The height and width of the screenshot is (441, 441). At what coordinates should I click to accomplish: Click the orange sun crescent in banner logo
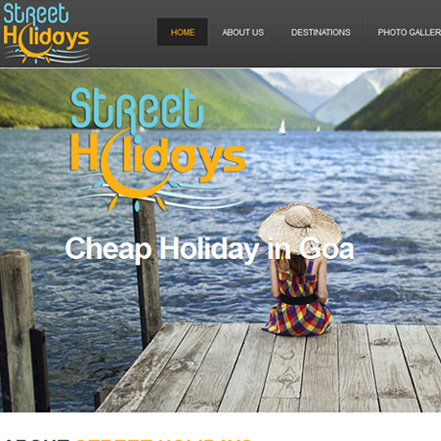[133, 170]
